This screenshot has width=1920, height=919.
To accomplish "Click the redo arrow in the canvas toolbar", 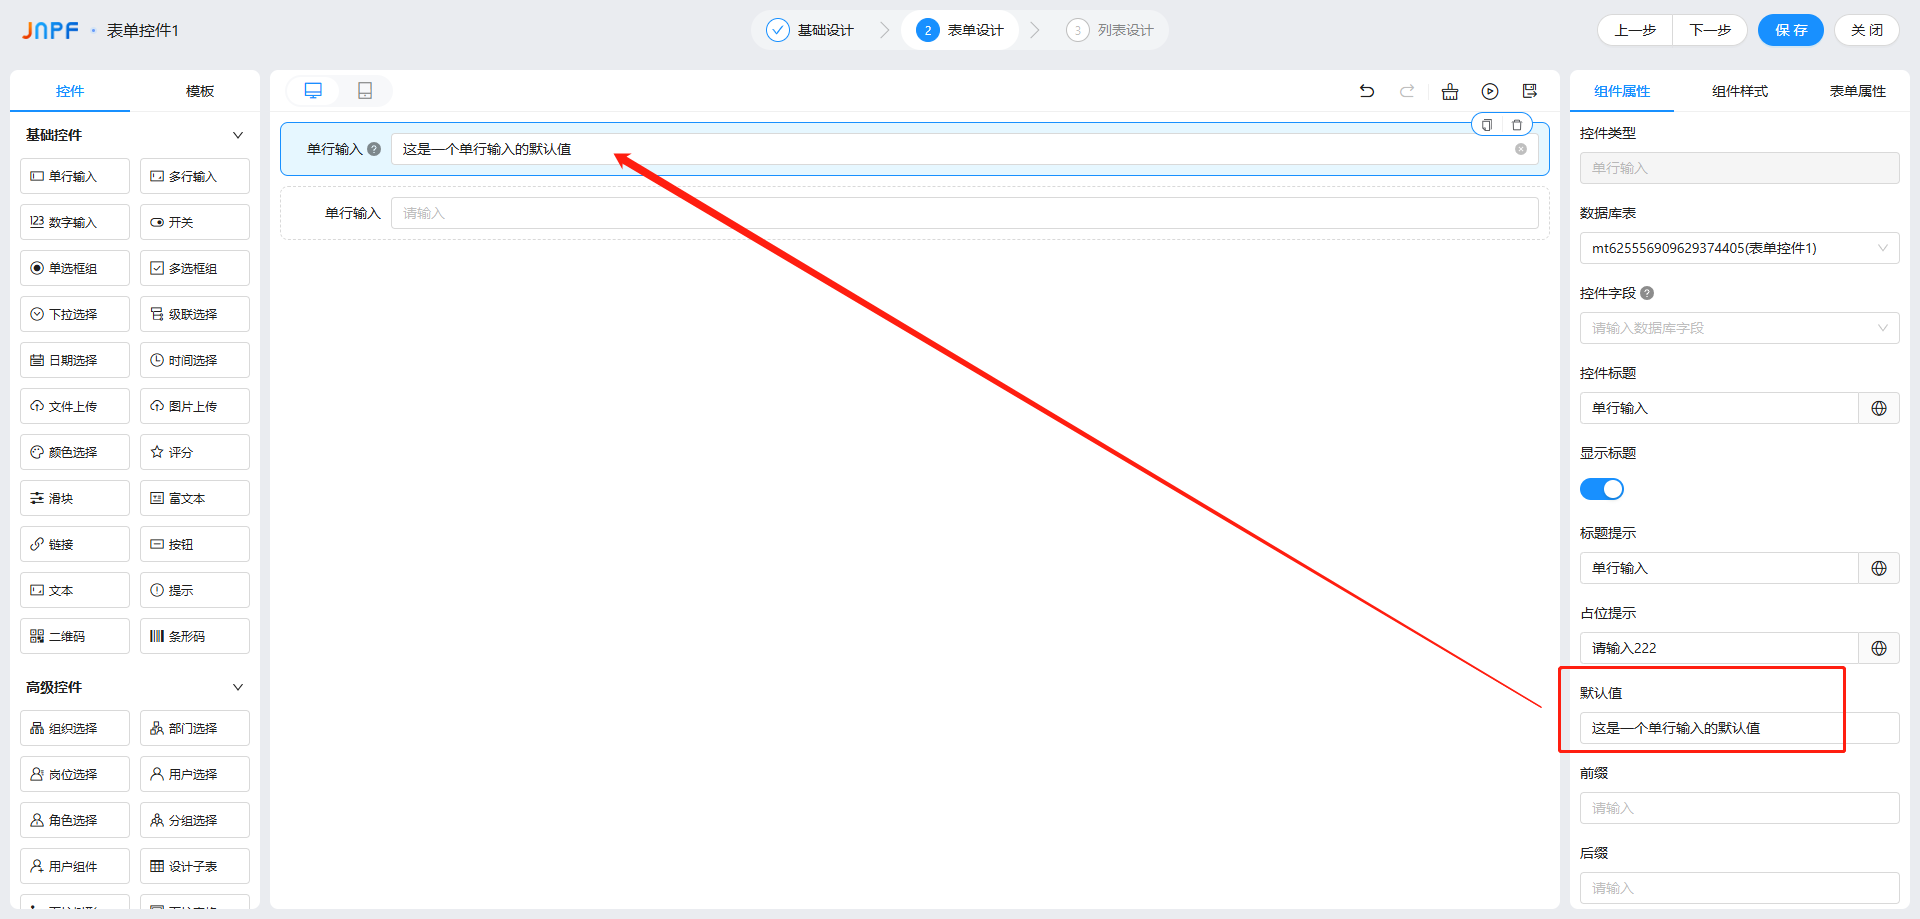I will 1407,91.
